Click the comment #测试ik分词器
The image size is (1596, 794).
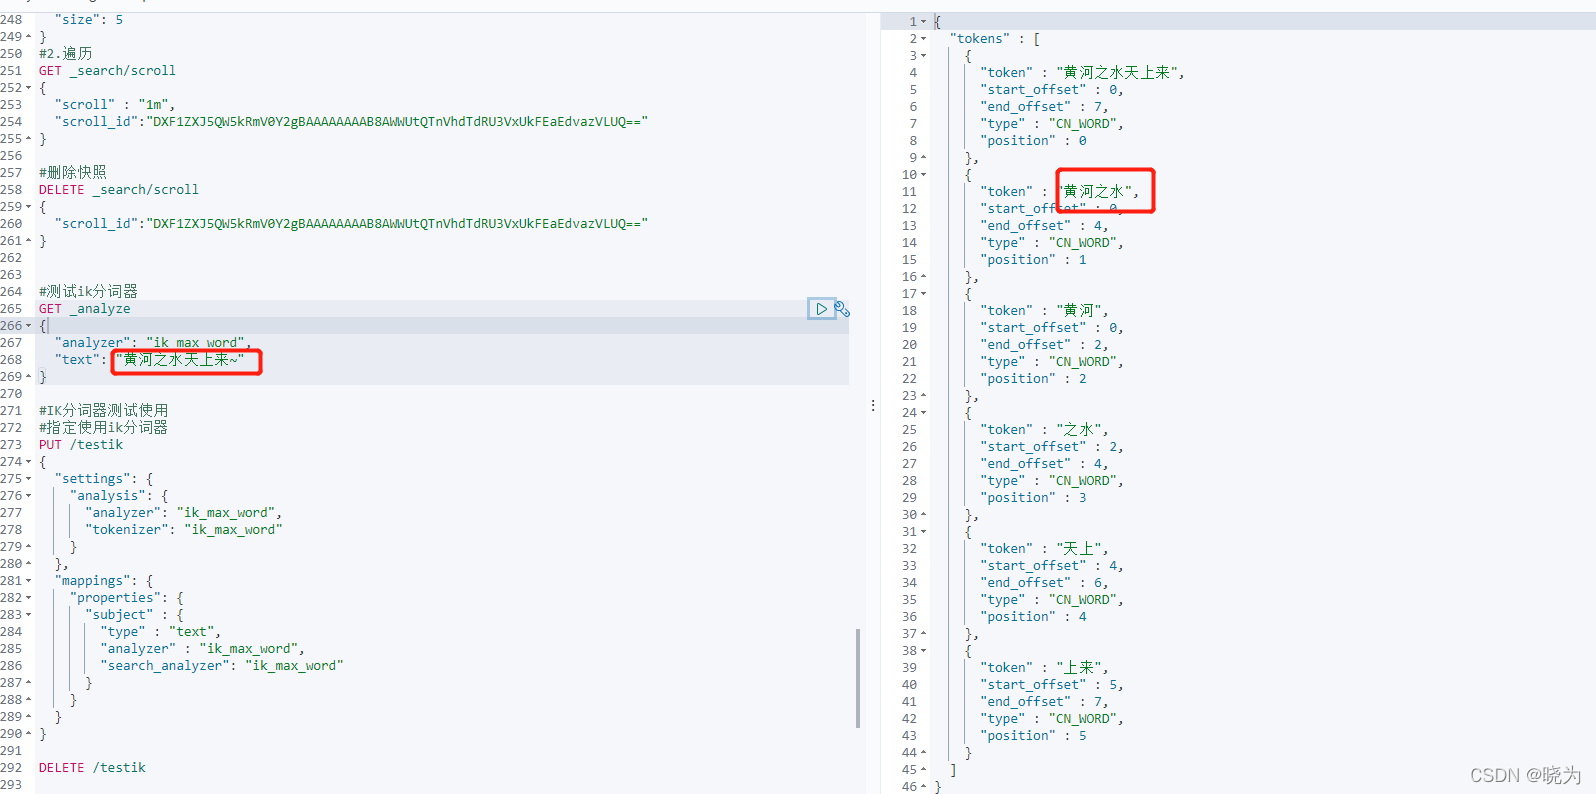[88, 292]
